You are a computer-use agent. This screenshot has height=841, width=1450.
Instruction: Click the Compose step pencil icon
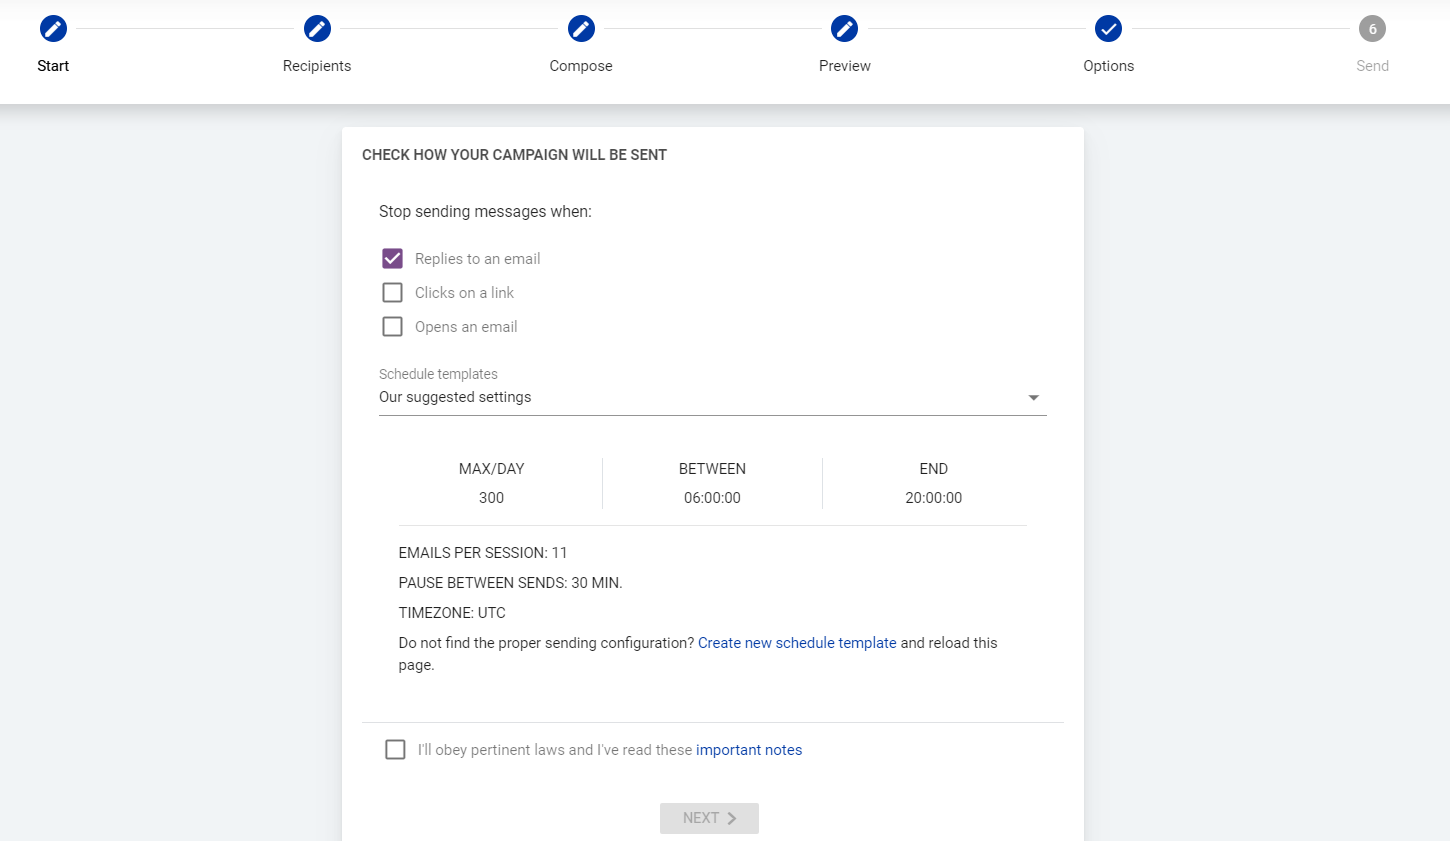point(581,29)
